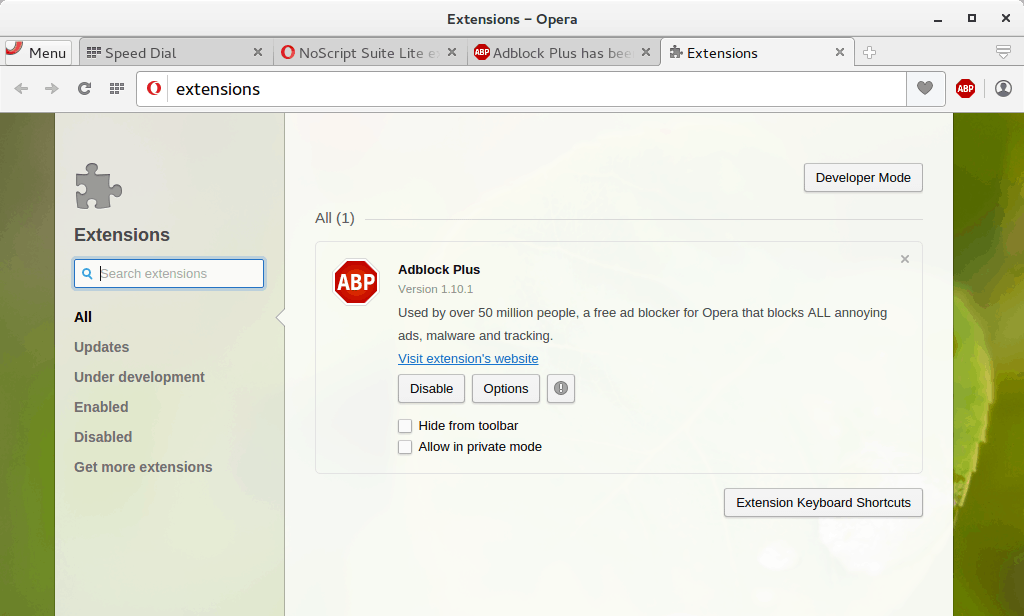Close the Speed Dial tab
This screenshot has height=616, width=1024.
click(258, 52)
